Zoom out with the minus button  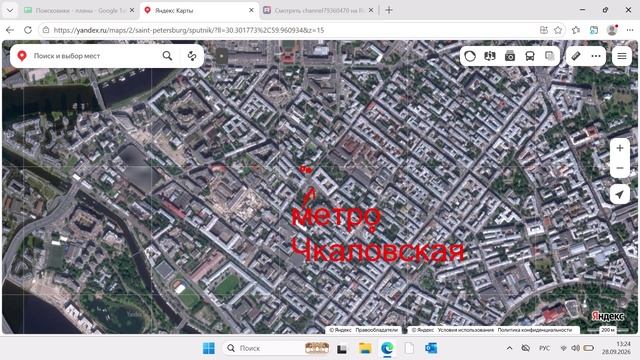[x=620, y=168]
